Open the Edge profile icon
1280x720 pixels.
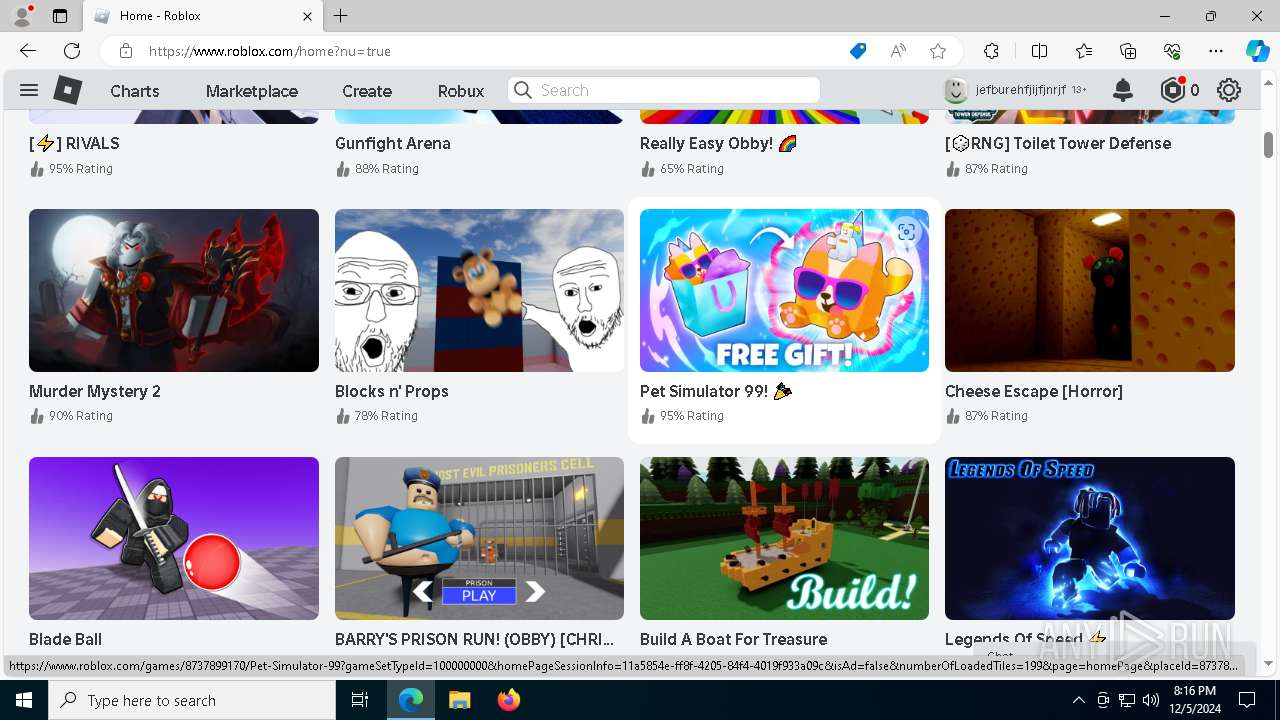[22, 16]
